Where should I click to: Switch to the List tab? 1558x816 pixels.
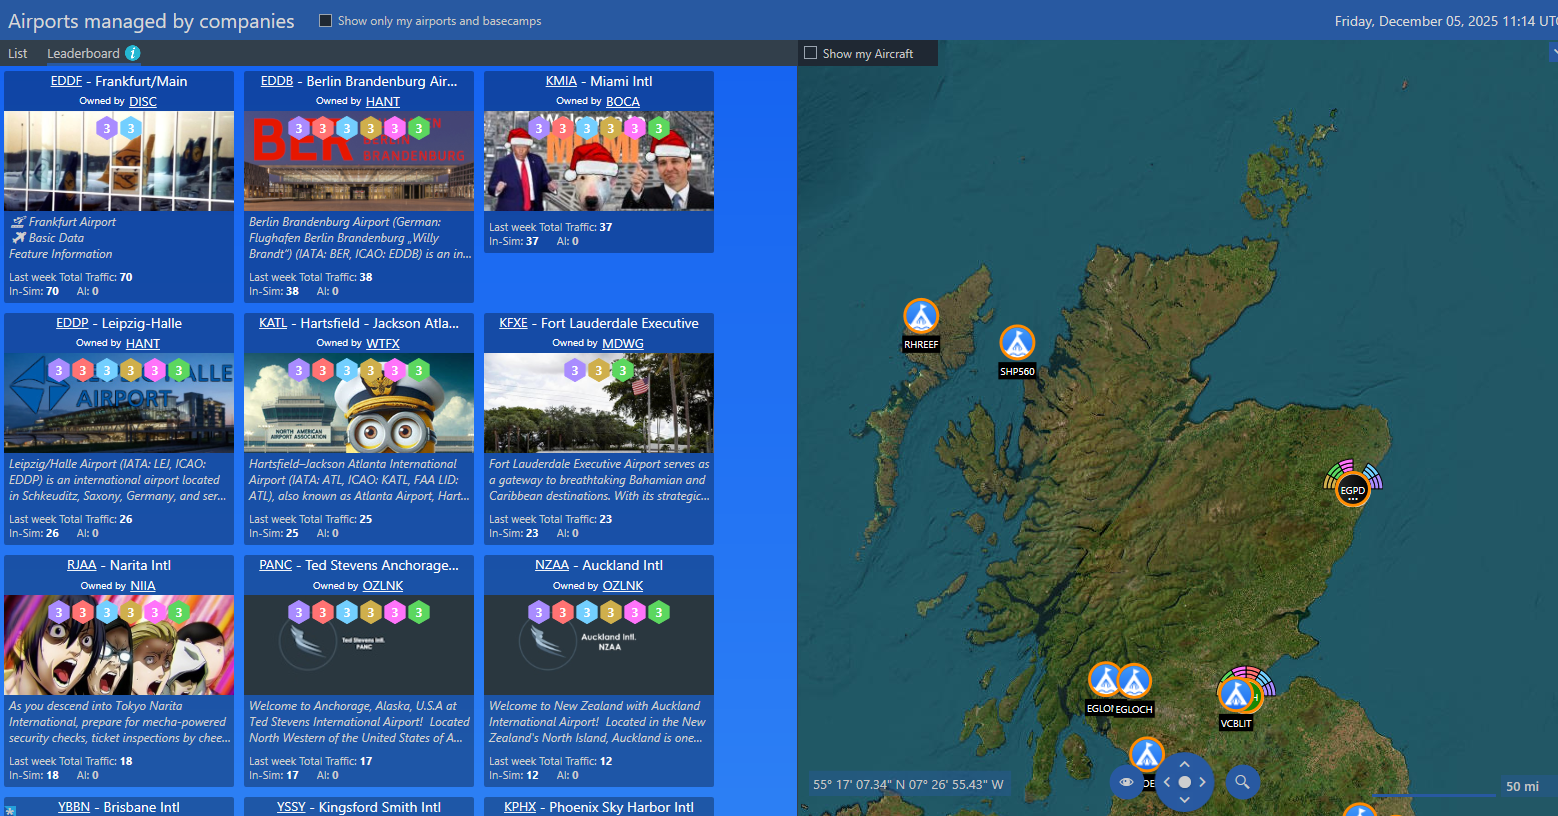[x=18, y=54]
